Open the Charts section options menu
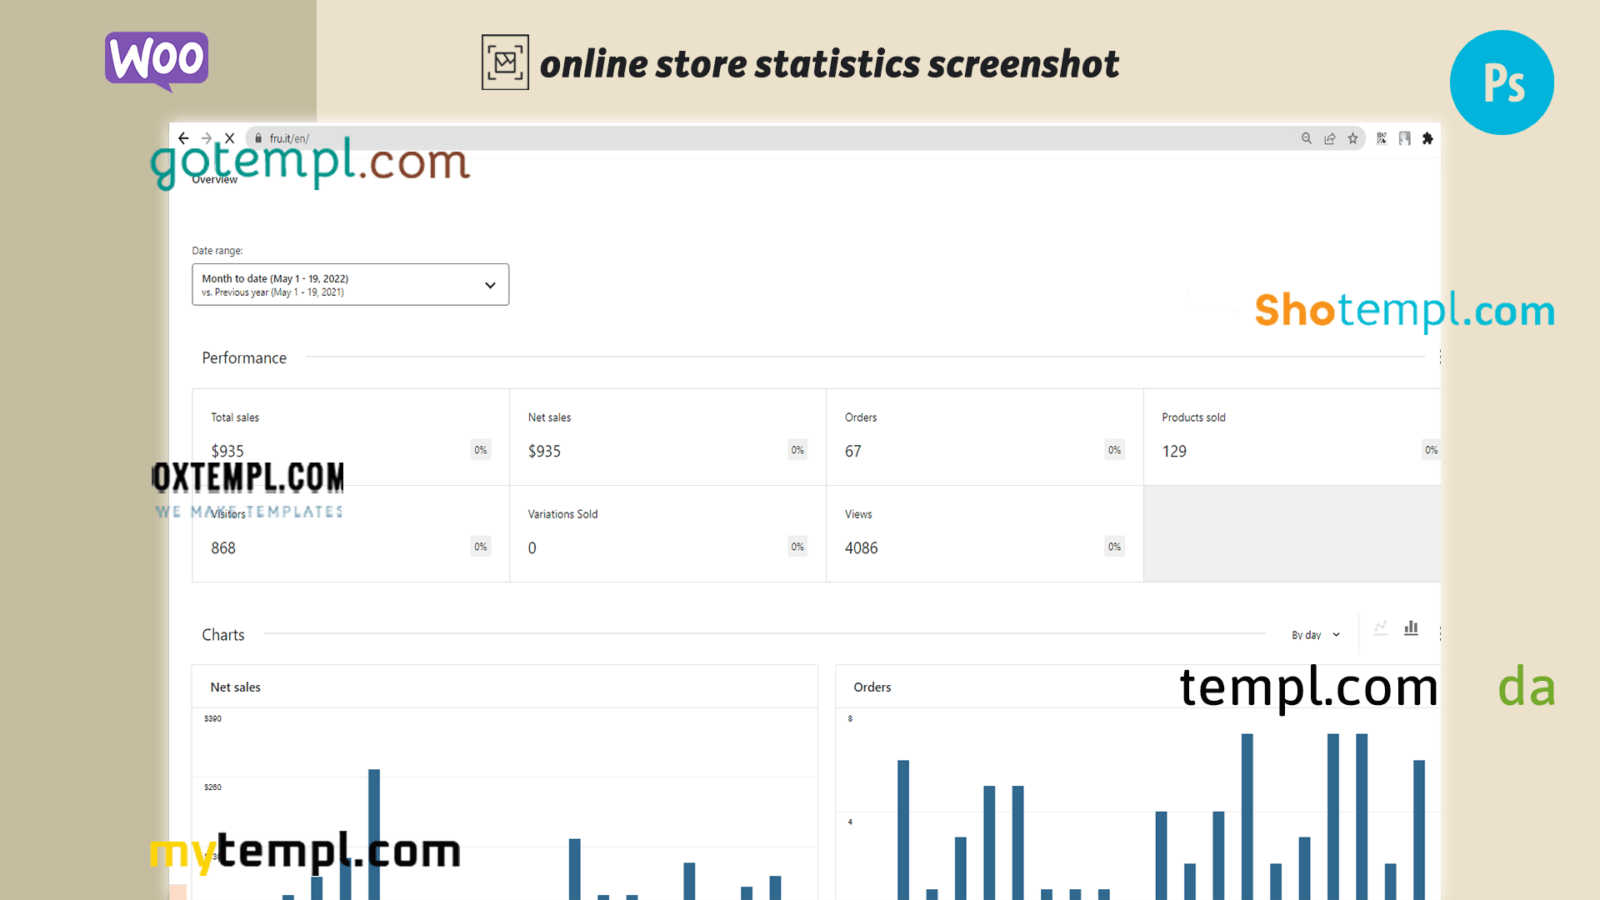Viewport: 1600px width, 900px height. (x=1439, y=634)
